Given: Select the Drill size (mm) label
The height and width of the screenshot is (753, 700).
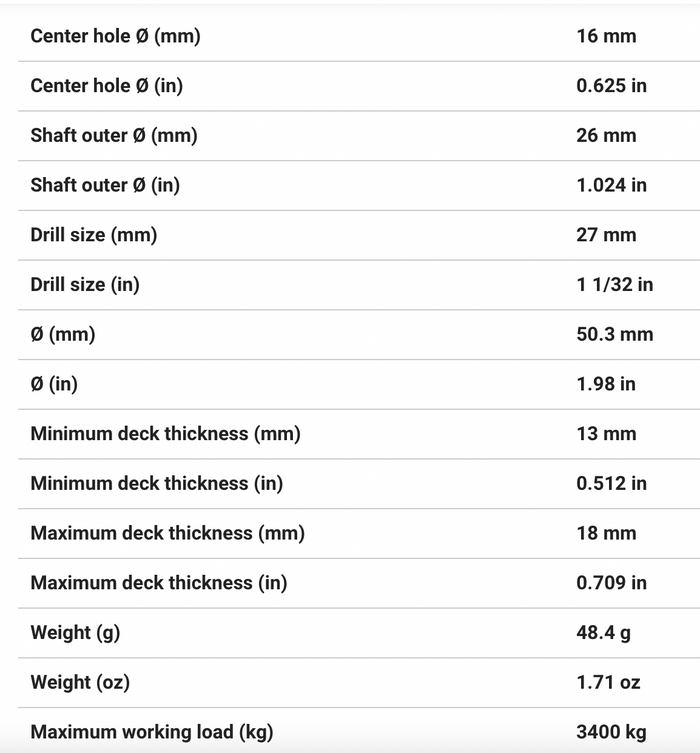Looking at the screenshot, I should pyautogui.click(x=94, y=235).
